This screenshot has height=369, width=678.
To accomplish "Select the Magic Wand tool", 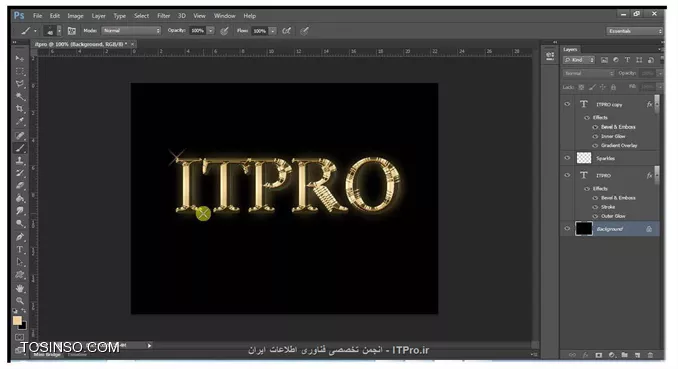I will click(20, 96).
